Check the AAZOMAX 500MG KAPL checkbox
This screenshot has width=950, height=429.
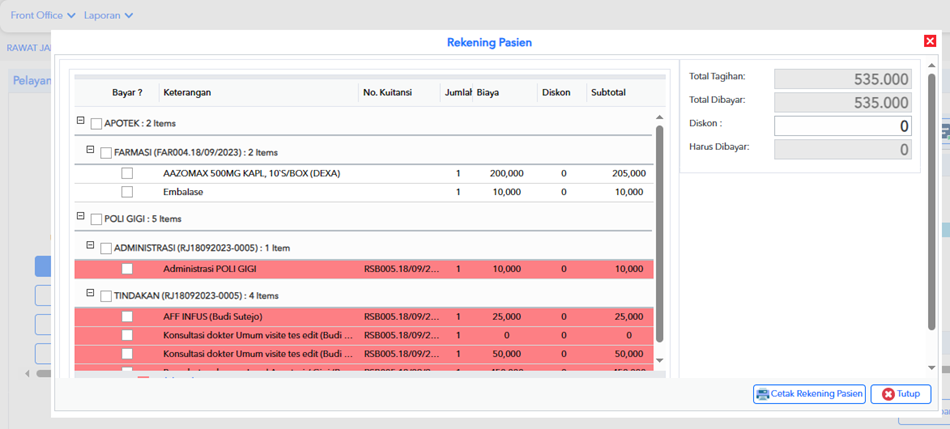[x=127, y=173]
